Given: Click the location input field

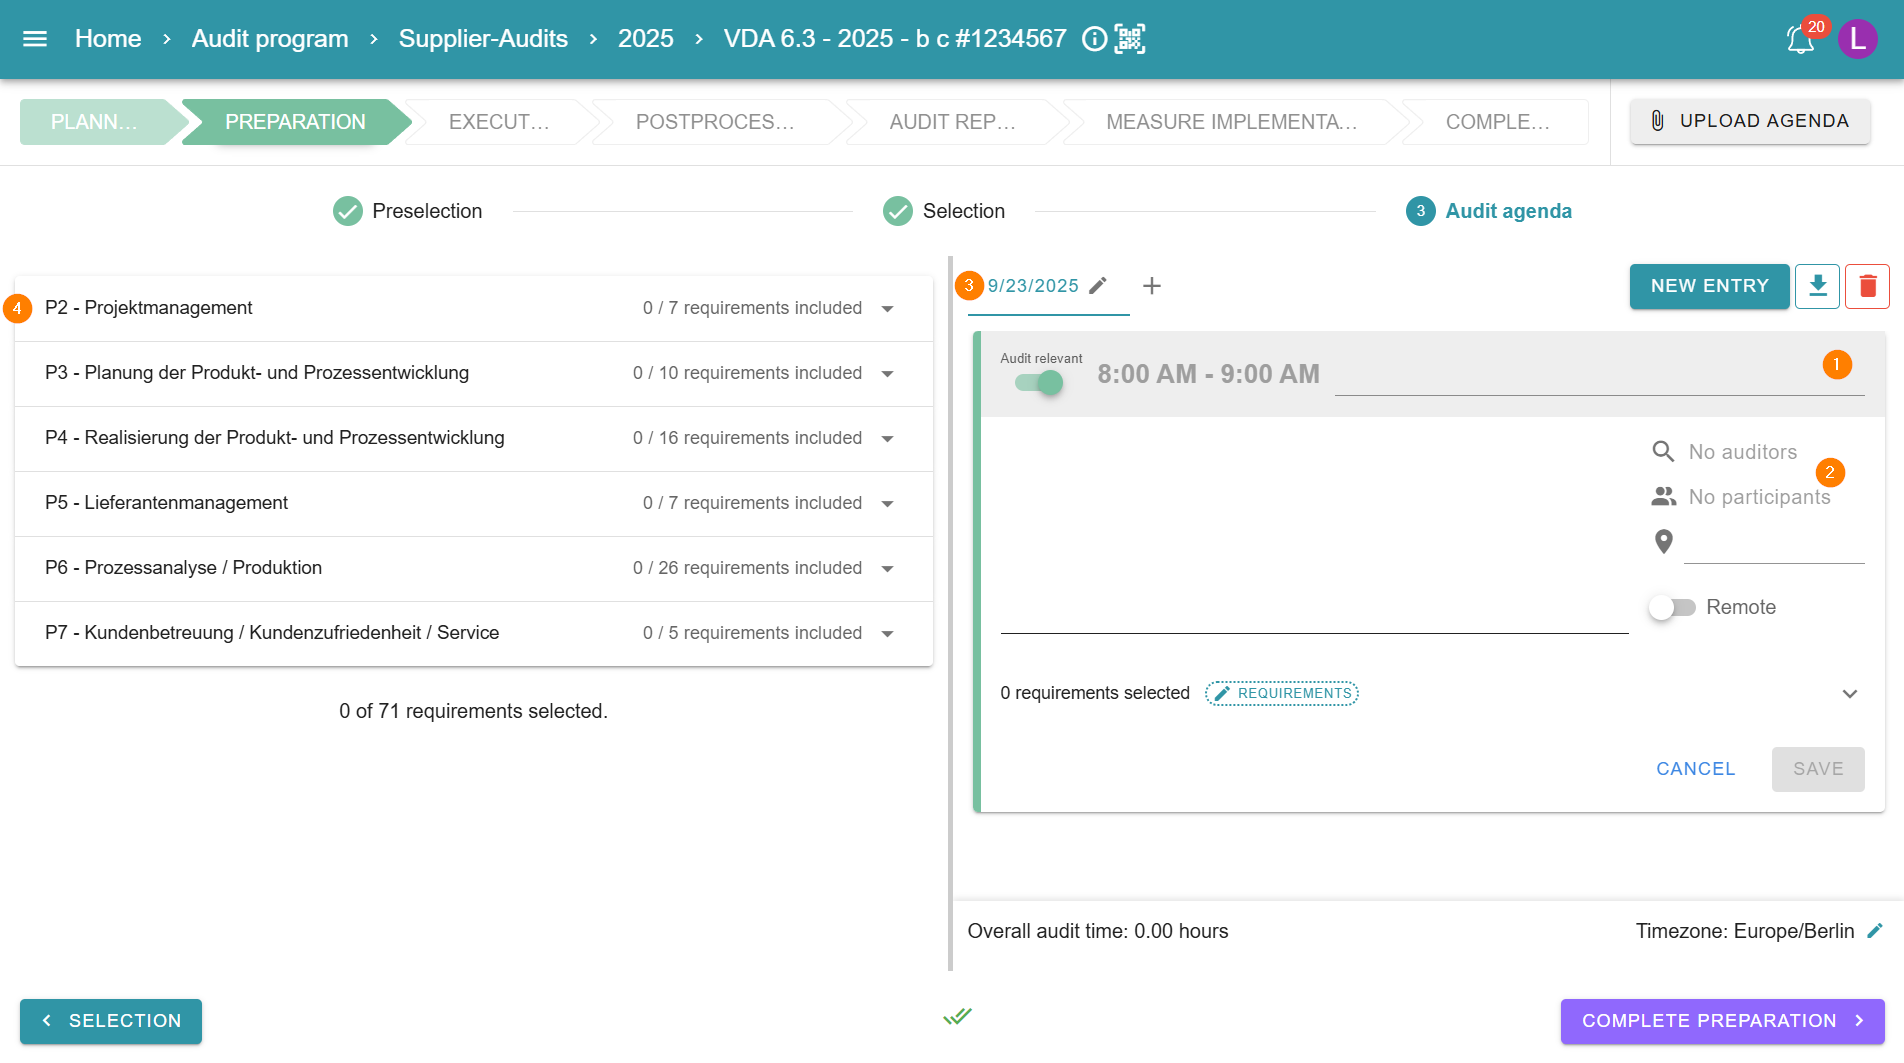Looking at the screenshot, I should pyautogui.click(x=1773, y=543).
